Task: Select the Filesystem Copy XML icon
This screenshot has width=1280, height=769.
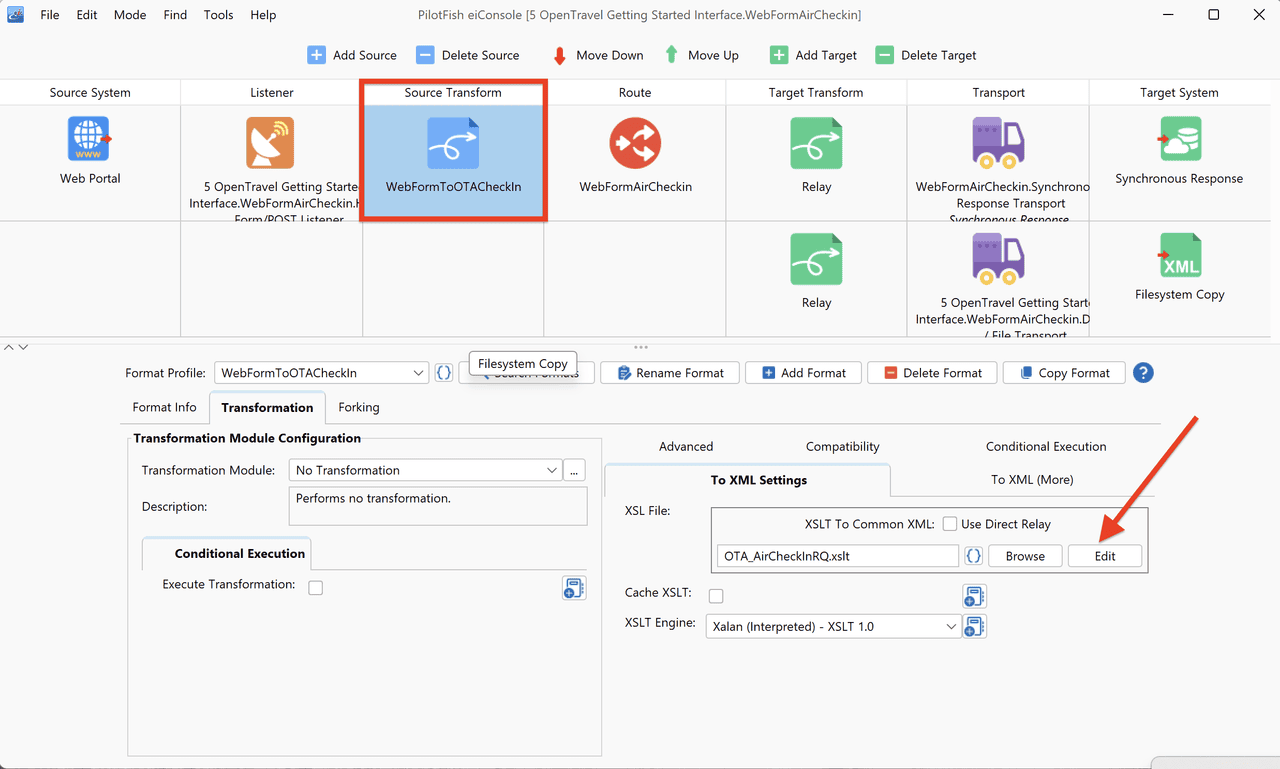Action: 1179,255
